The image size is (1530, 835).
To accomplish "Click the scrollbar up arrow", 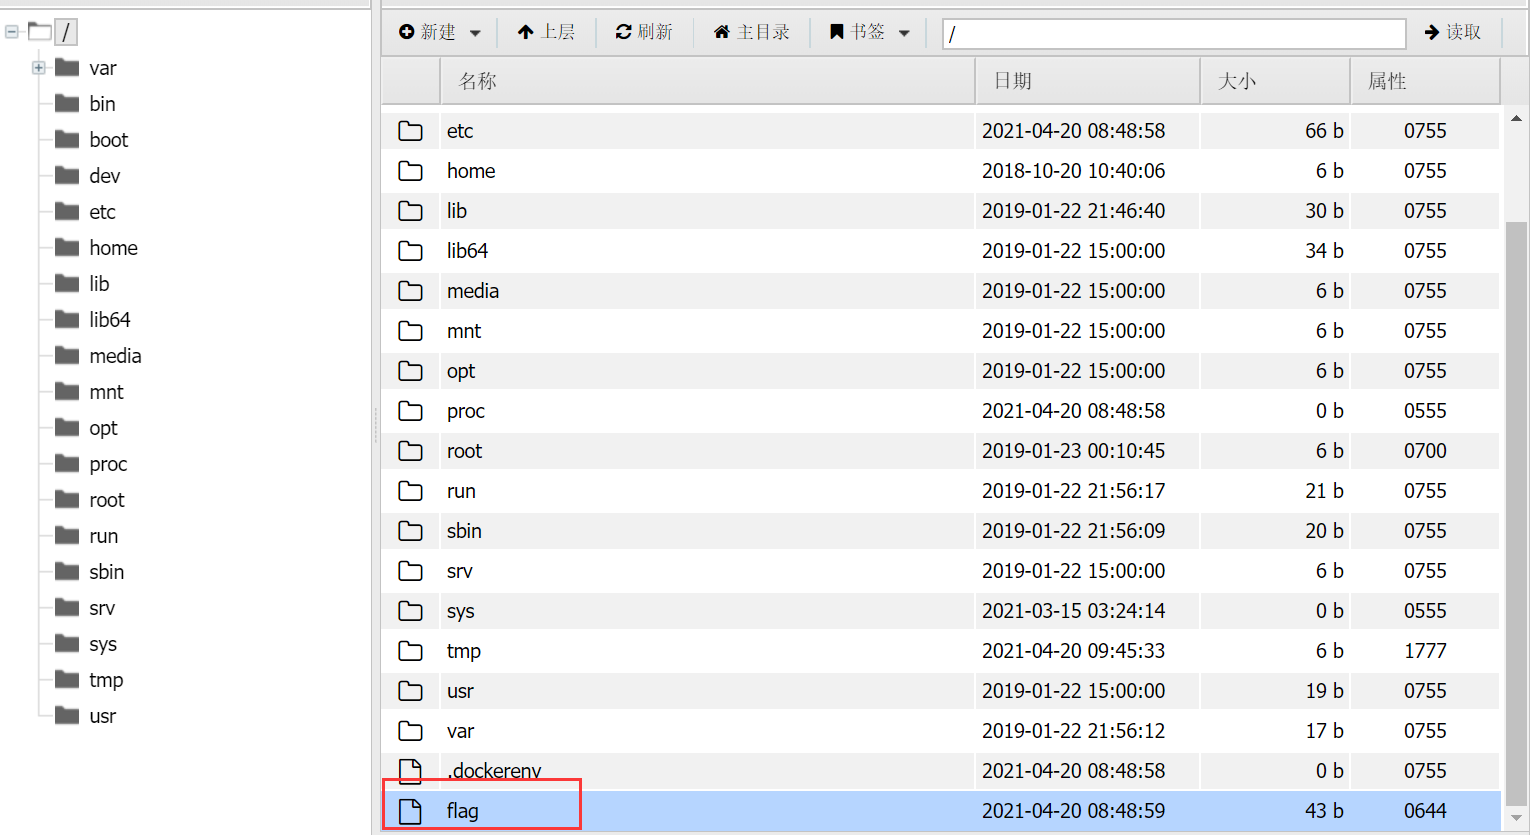I will [x=1516, y=118].
